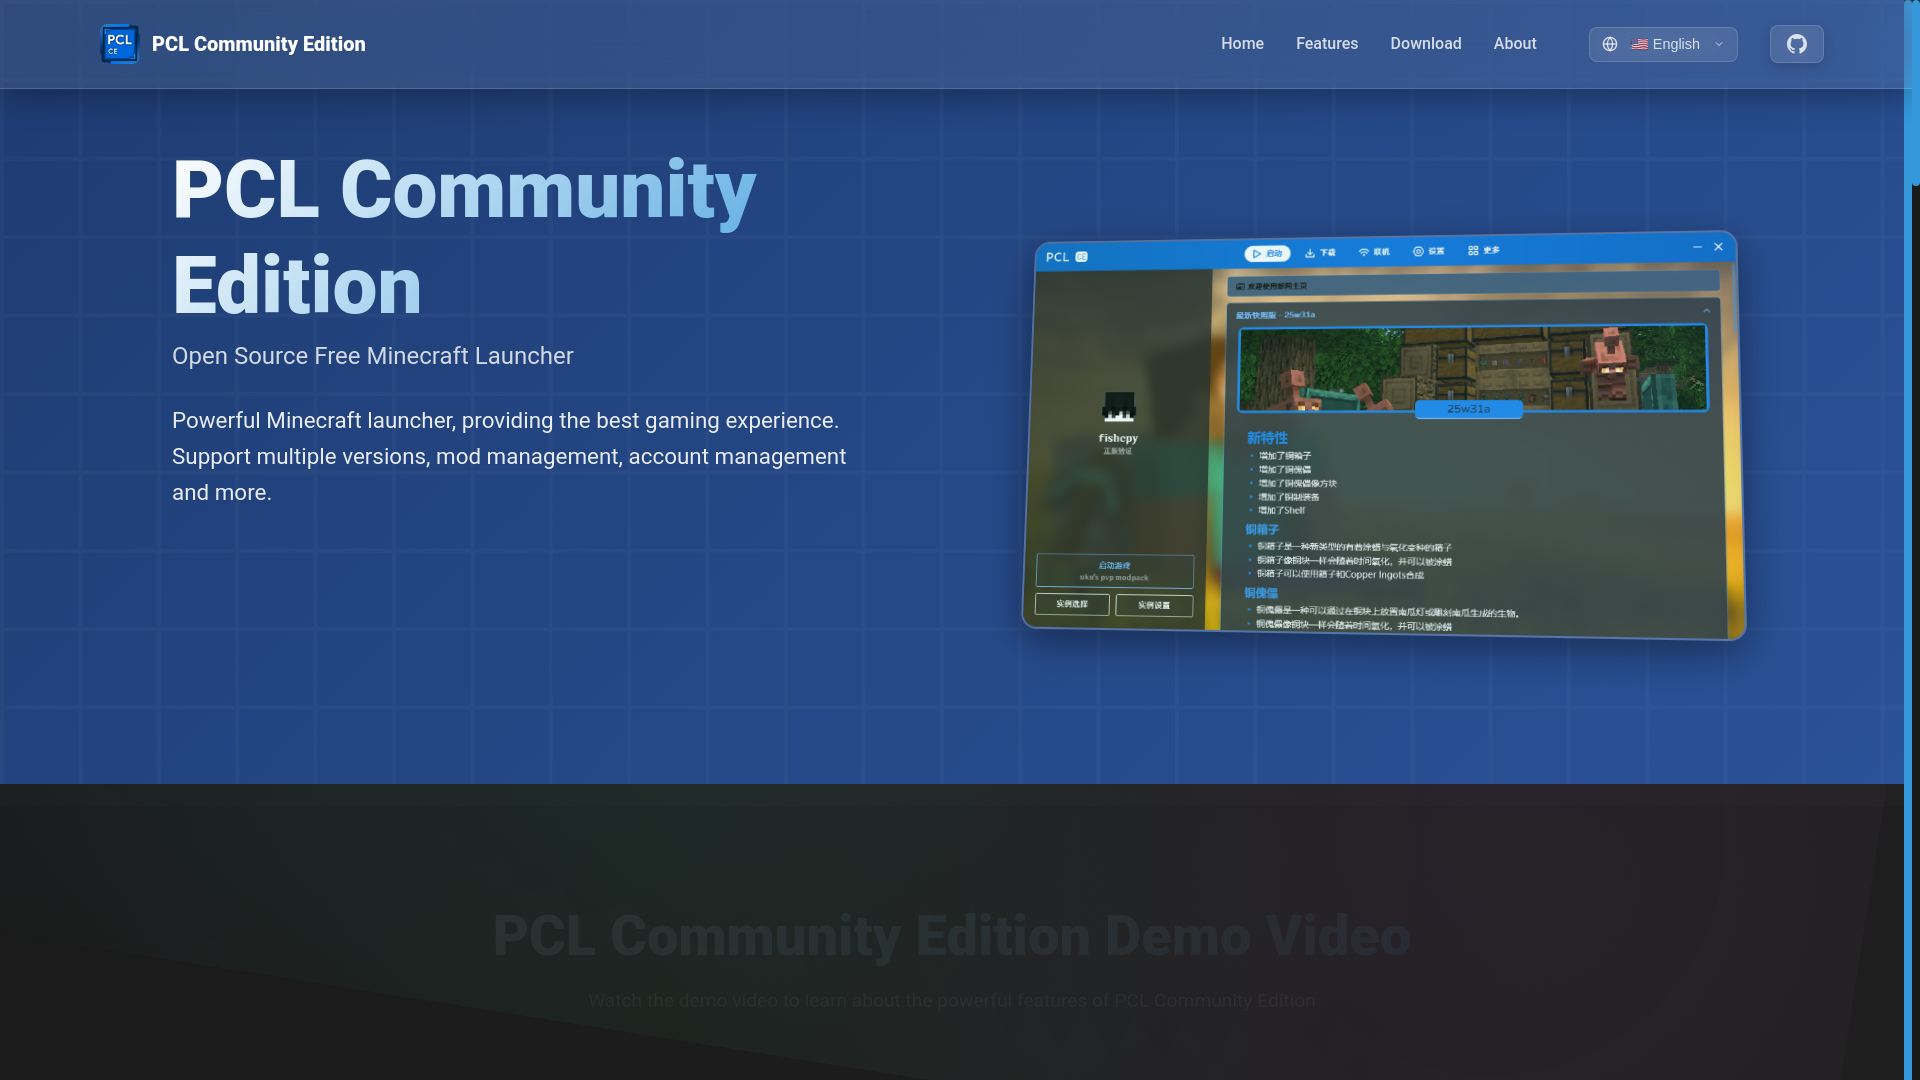Screen dimensions: 1920x1080
Task: Open the Features nav item
Action: pos(1327,44)
